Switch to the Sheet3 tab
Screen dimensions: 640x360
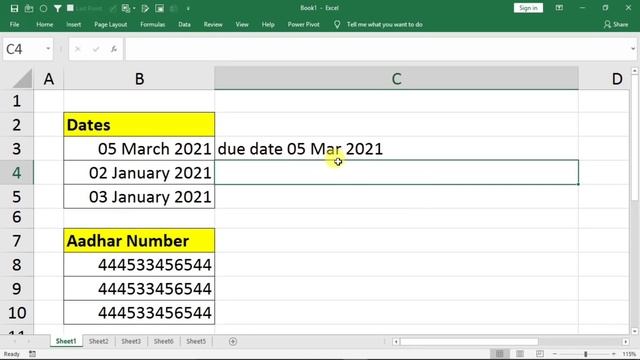131,341
